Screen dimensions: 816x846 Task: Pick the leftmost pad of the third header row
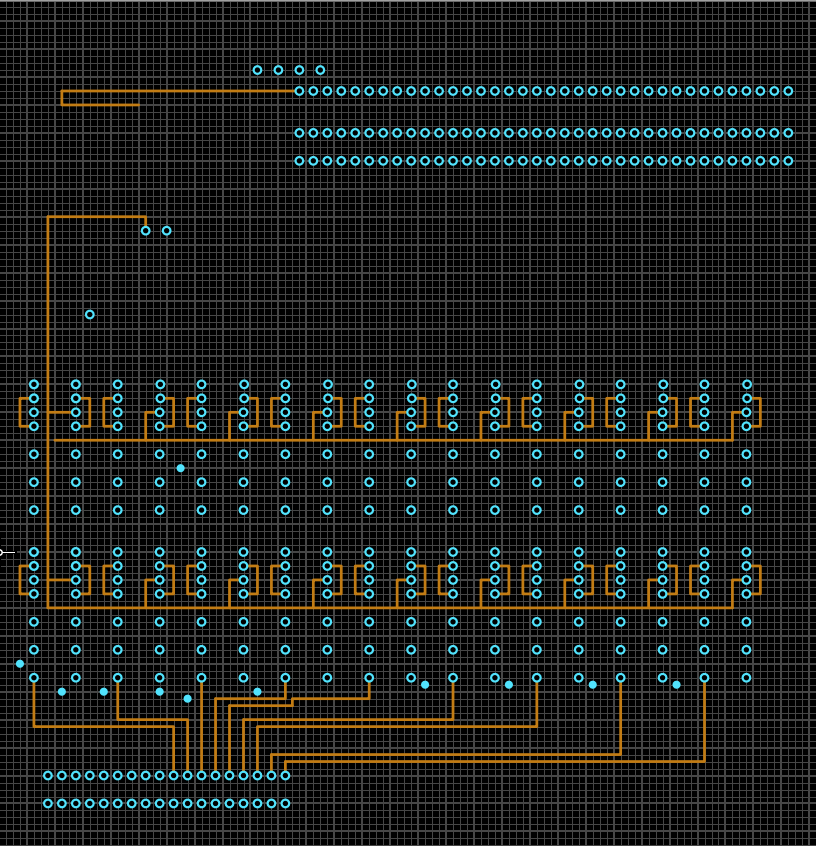pyautogui.click(x=299, y=161)
